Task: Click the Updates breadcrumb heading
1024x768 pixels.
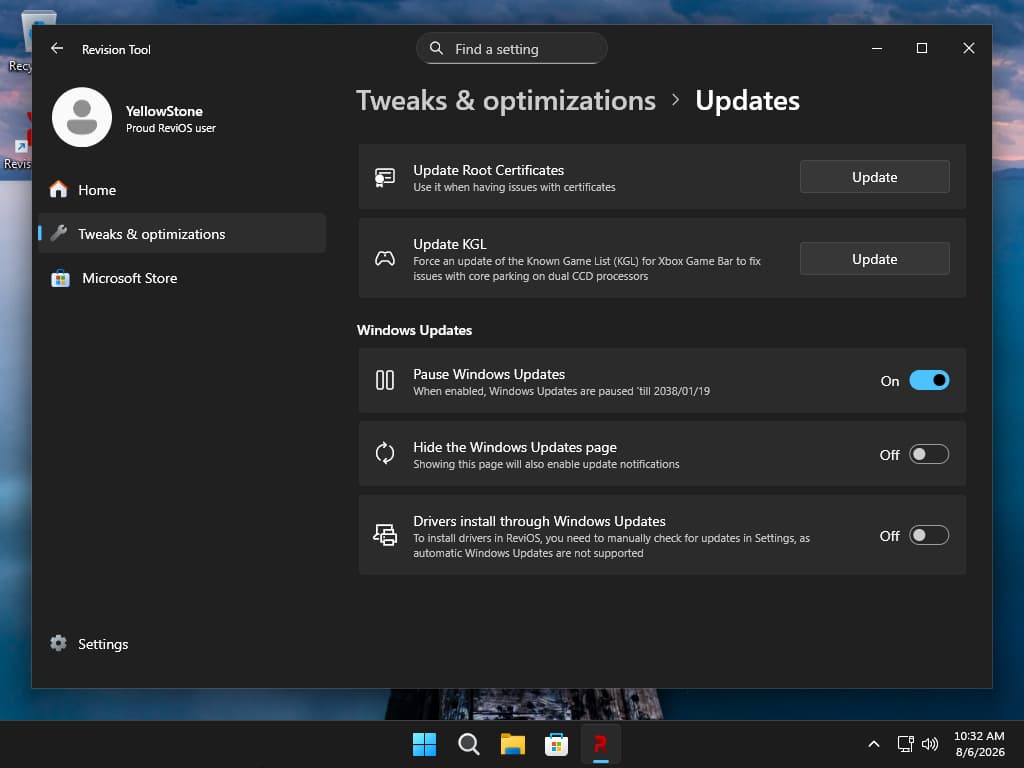Action: [x=747, y=101]
